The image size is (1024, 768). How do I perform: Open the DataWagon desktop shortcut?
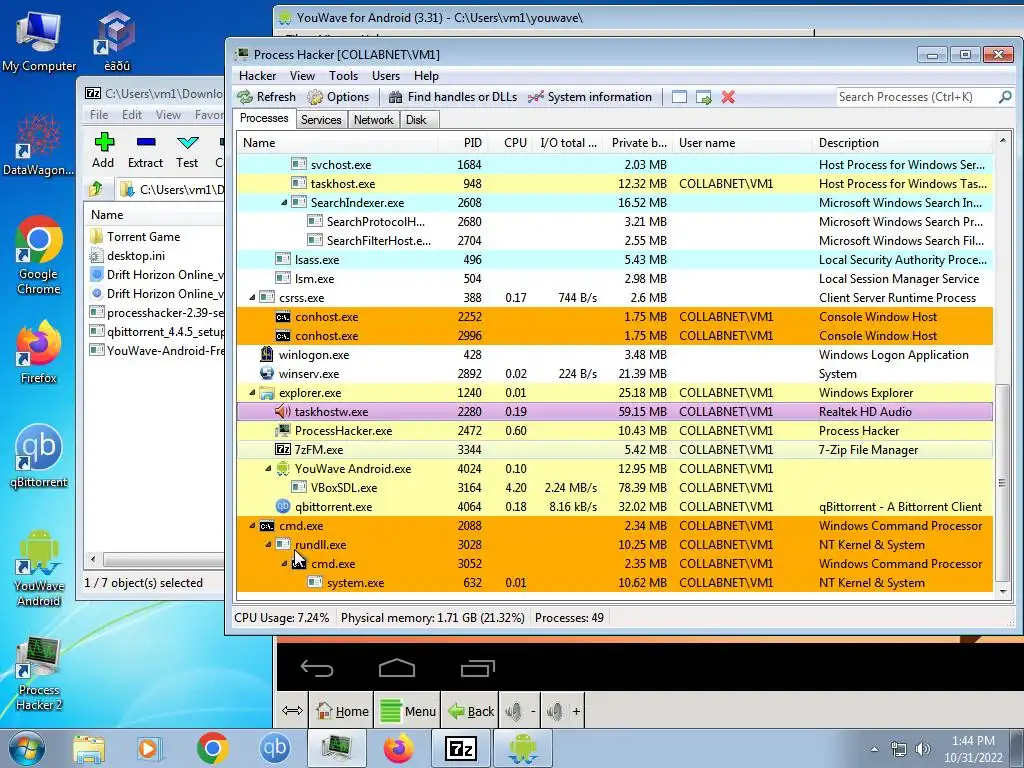point(38,145)
